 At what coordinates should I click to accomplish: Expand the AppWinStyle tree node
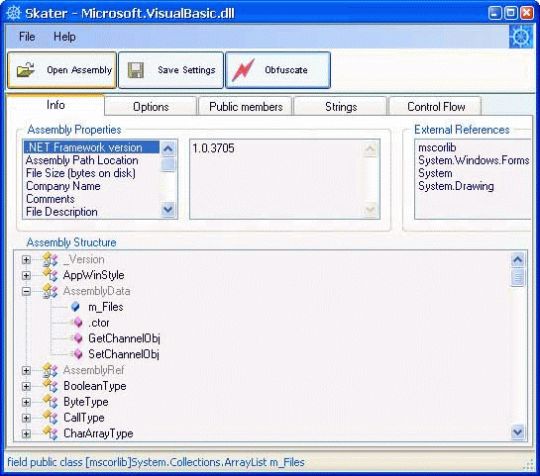26,275
